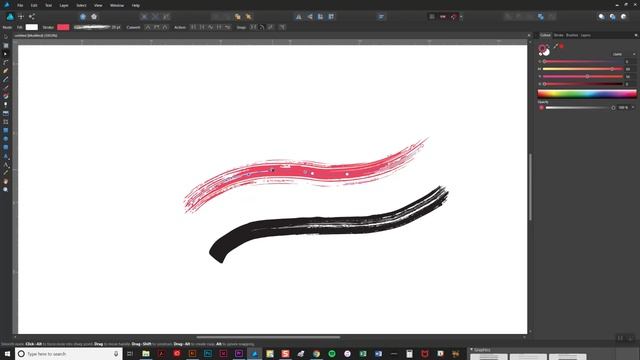Toggle the snapping magnet icon
Image resolution: width=640 pixels, height=360 pixels.
click(x=454, y=17)
